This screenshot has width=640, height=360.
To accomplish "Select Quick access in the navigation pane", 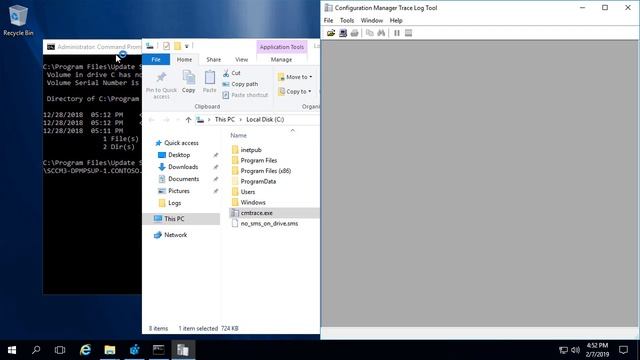I will [181, 143].
